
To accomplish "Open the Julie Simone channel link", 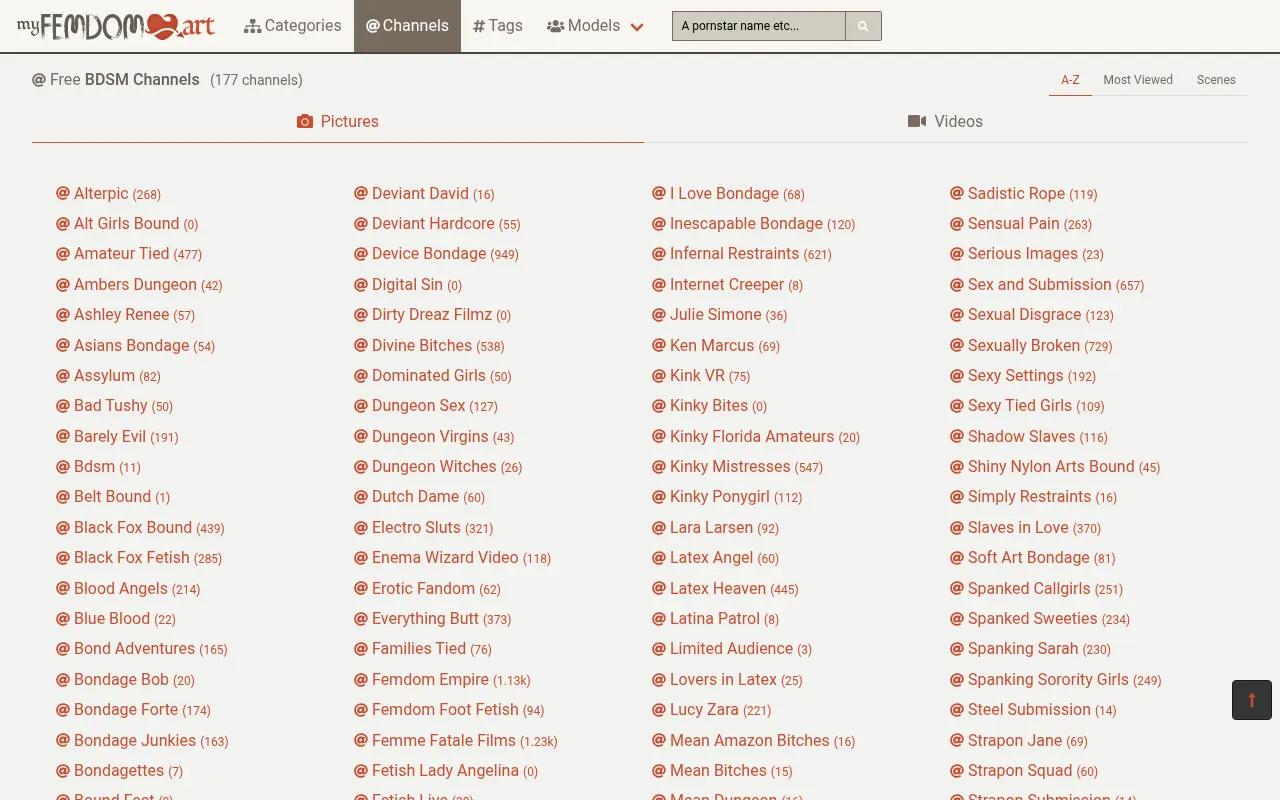I will 720,315.
